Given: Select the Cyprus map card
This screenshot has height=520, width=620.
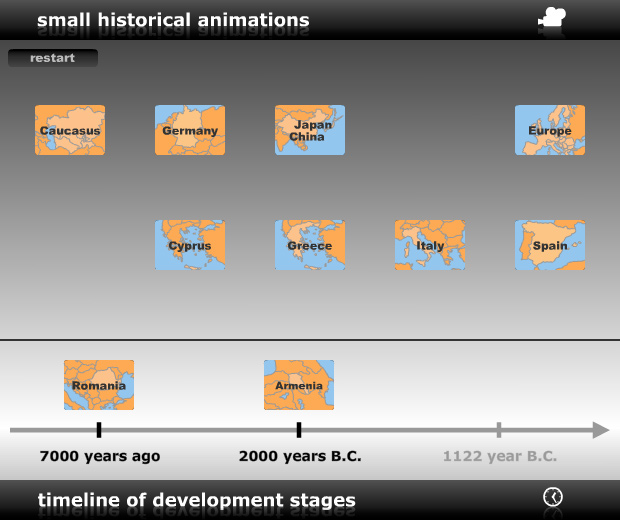Looking at the screenshot, I should [x=190, y=245].
